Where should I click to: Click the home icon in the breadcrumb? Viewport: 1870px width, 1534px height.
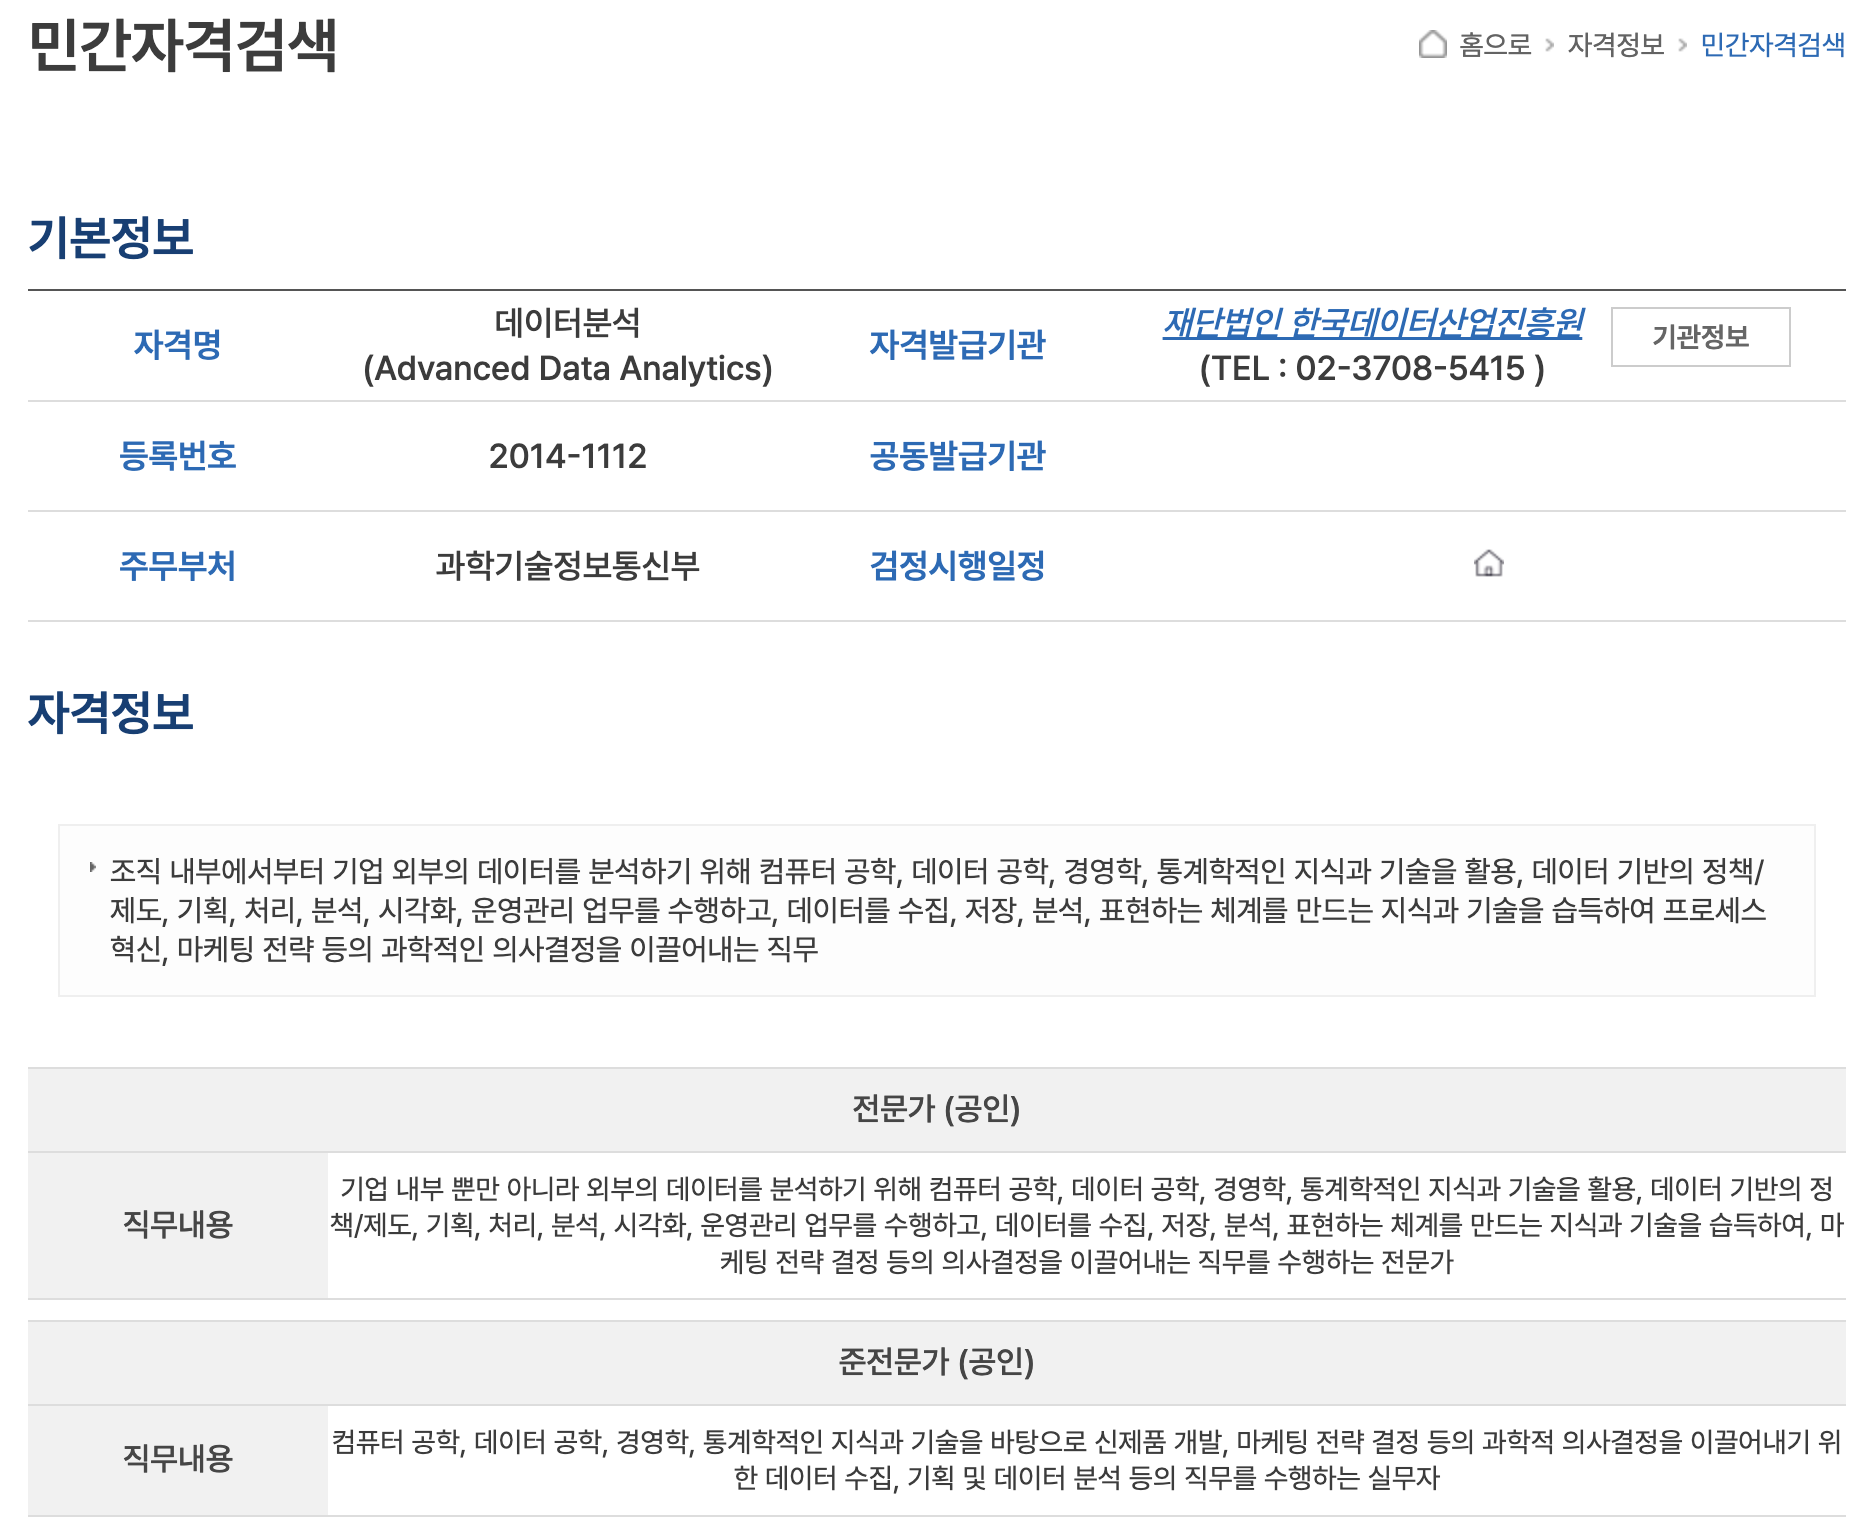1432,44
